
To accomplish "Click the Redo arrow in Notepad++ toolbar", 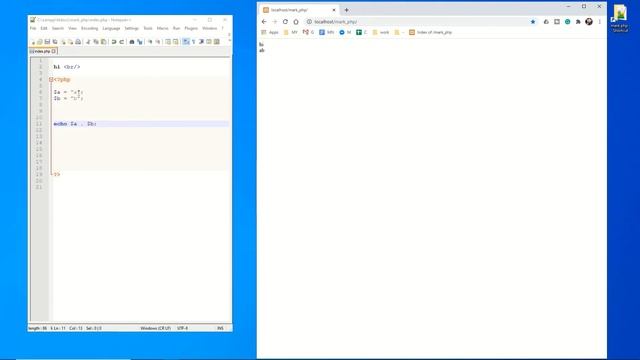I will 122,42.
